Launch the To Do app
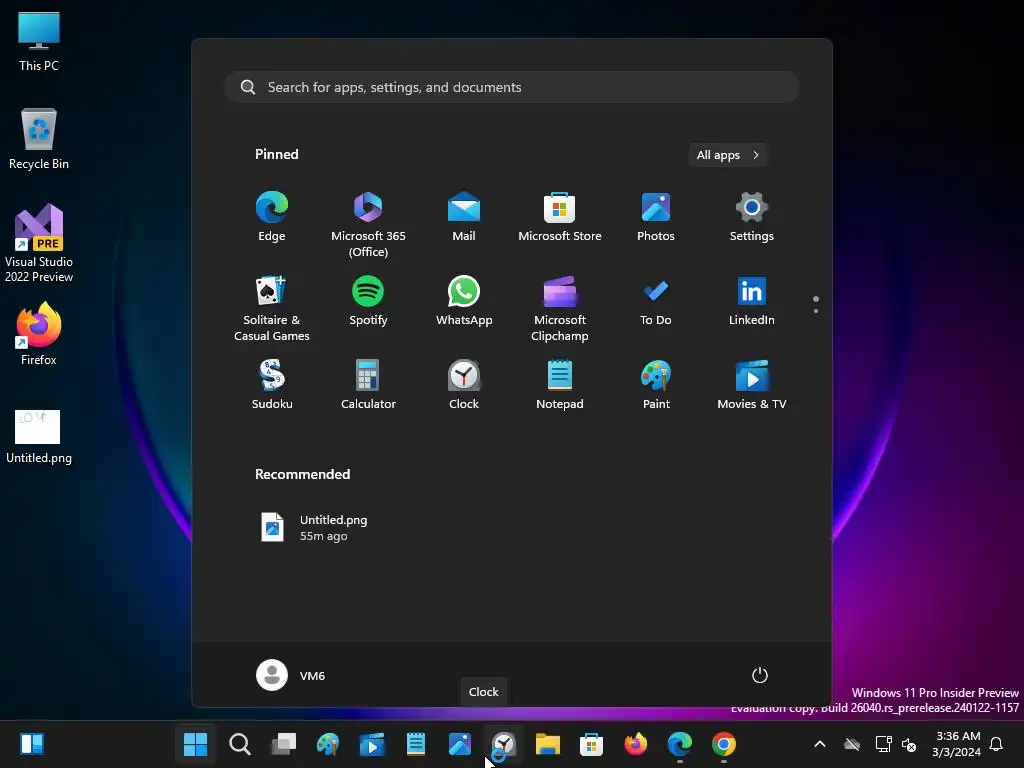The width and height of the screenshot is (1024, 768). click(656, 301)
